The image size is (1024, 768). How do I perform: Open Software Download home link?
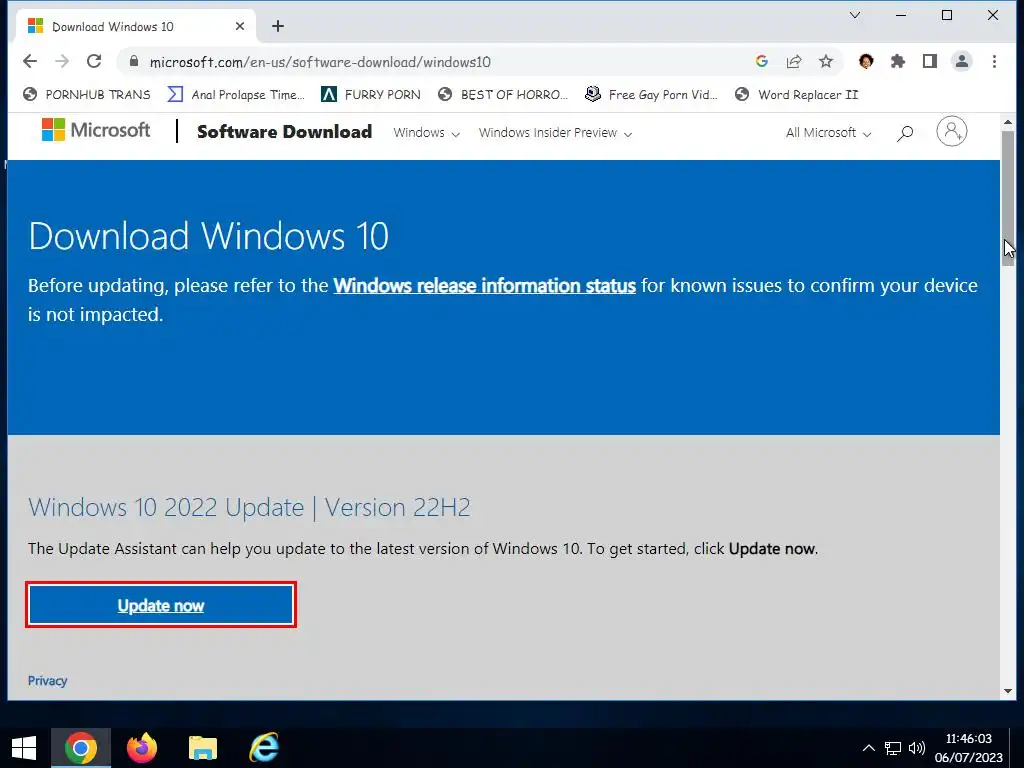tap(285, 132)
